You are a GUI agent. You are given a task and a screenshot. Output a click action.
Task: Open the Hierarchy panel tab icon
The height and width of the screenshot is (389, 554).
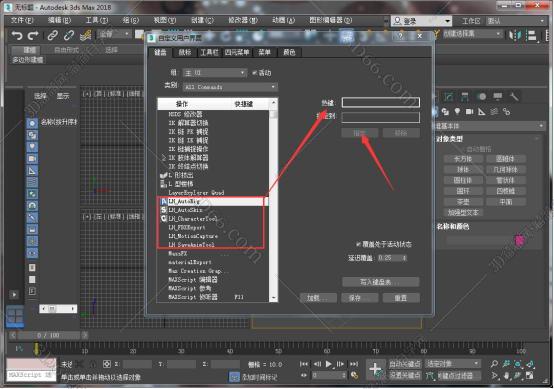click(x=465, y=96)
